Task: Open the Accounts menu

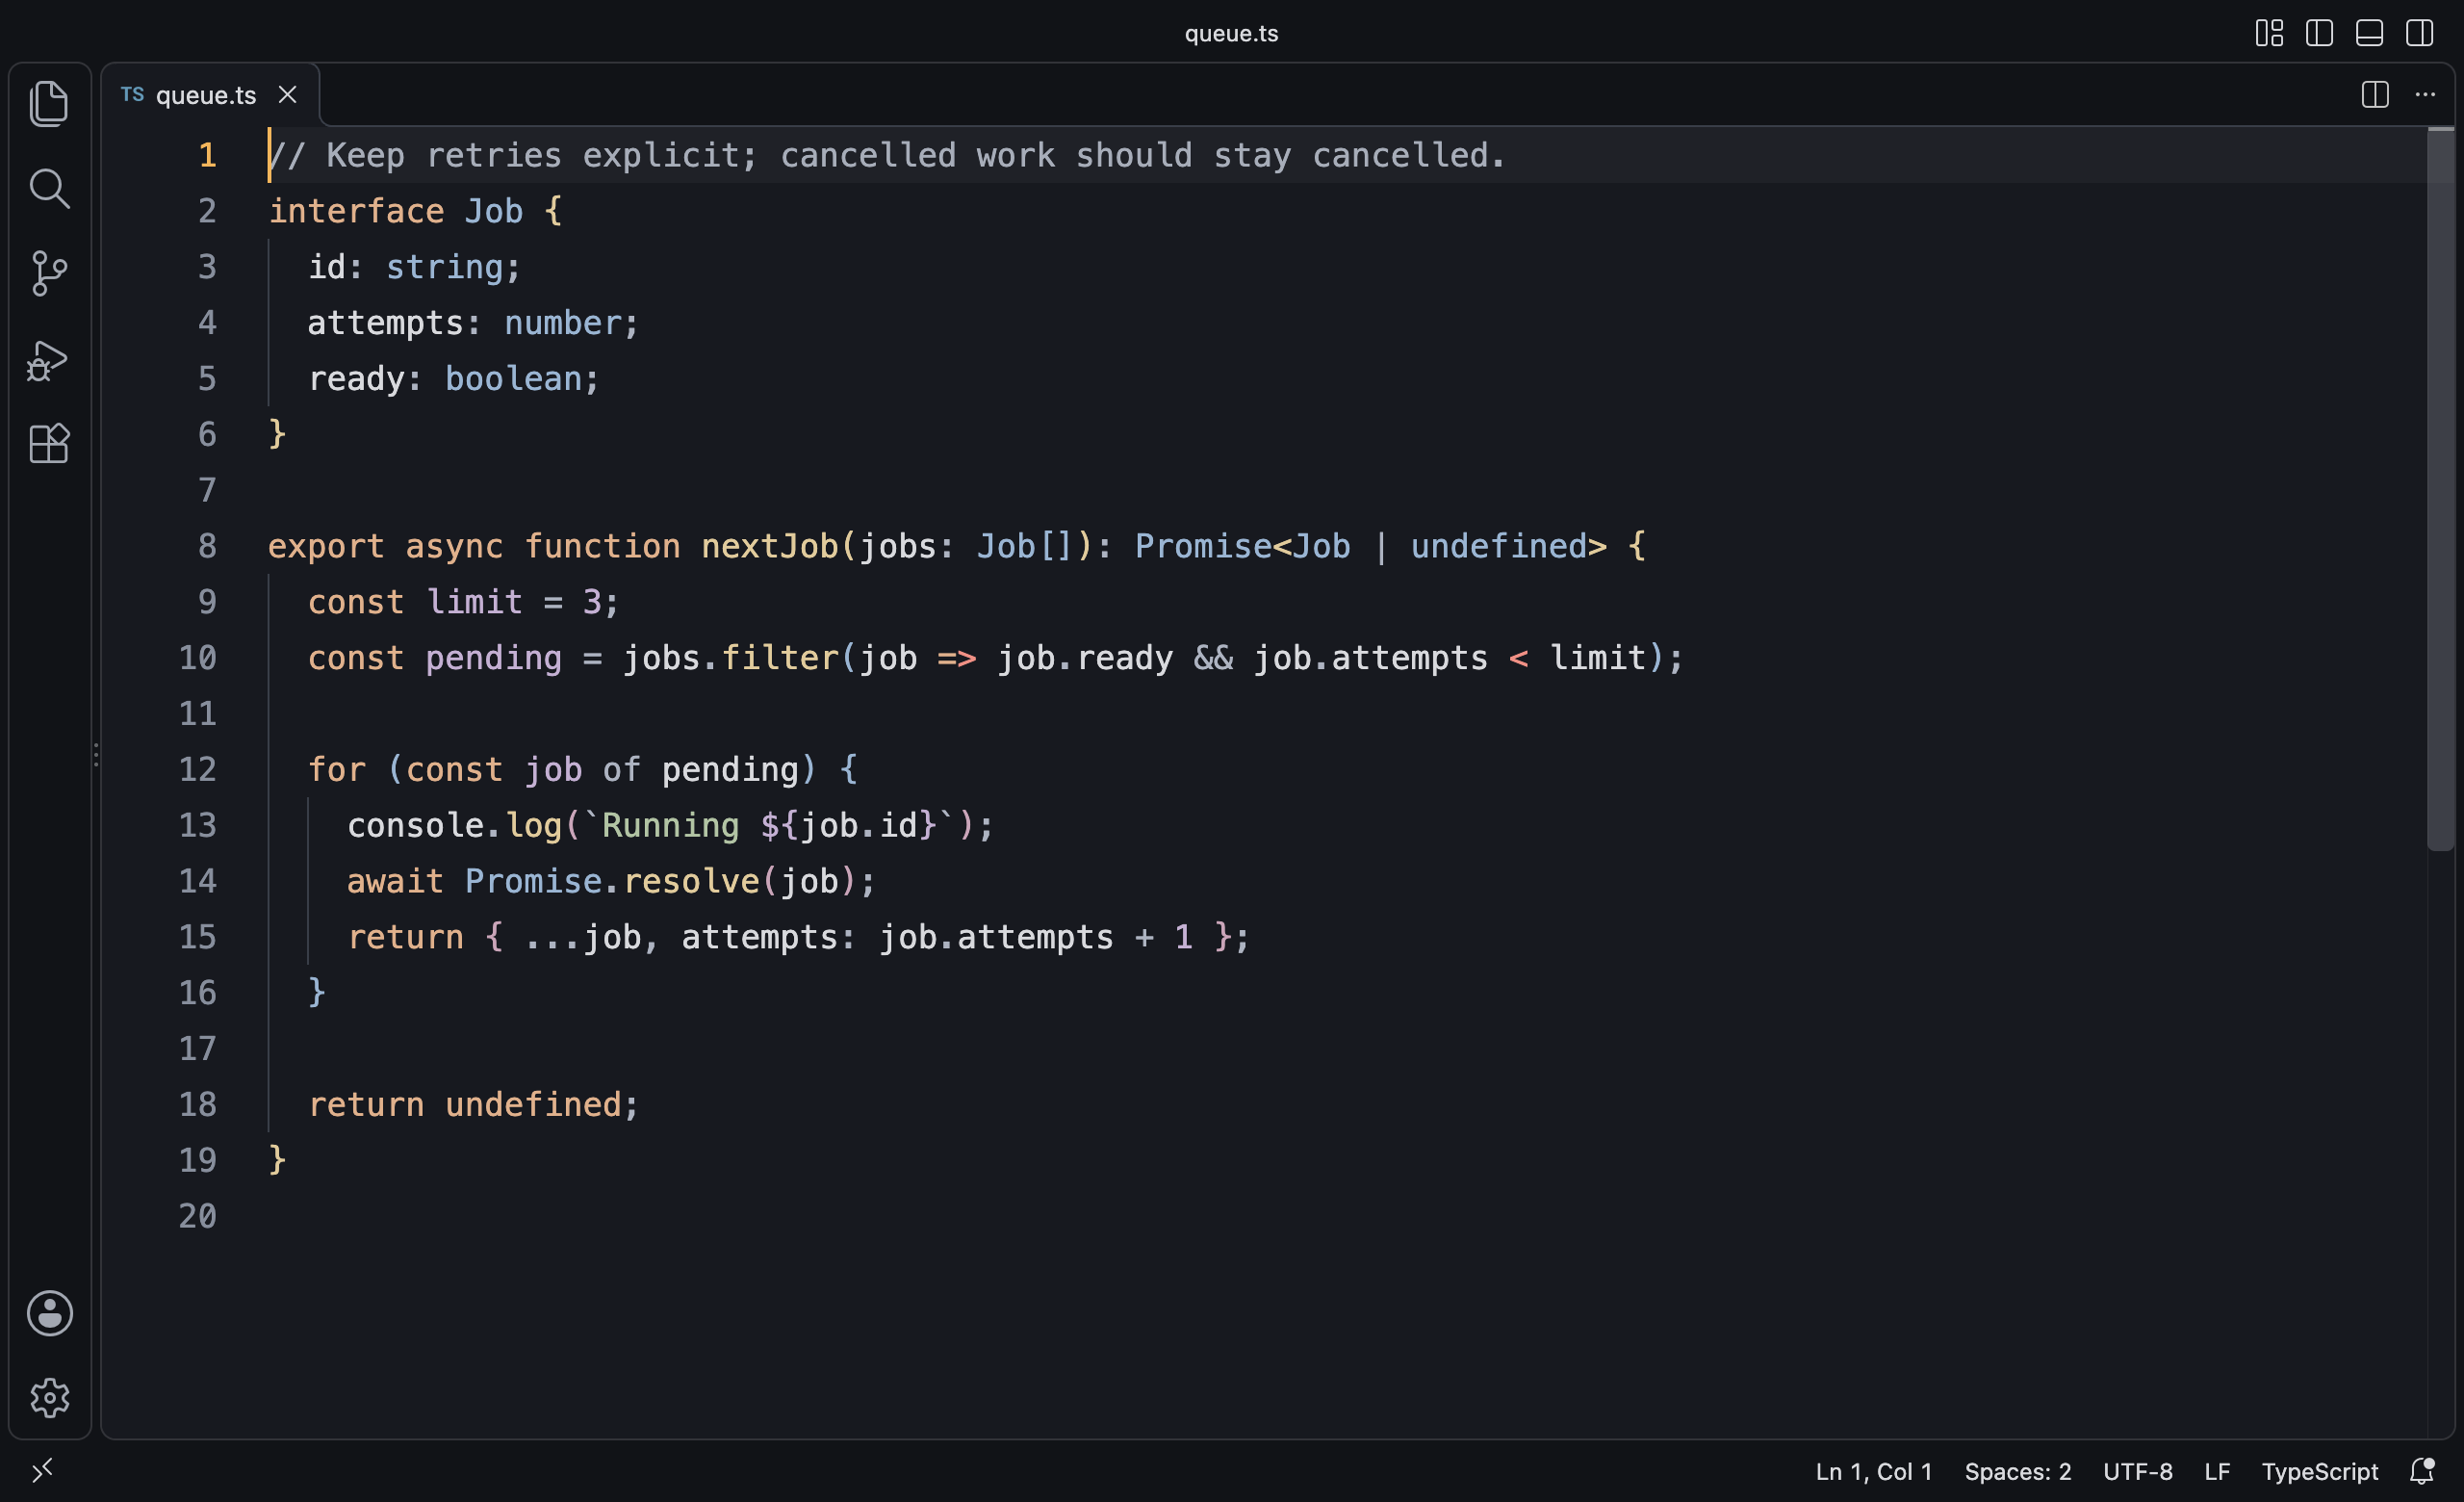Action: [x=49, y=1313]
